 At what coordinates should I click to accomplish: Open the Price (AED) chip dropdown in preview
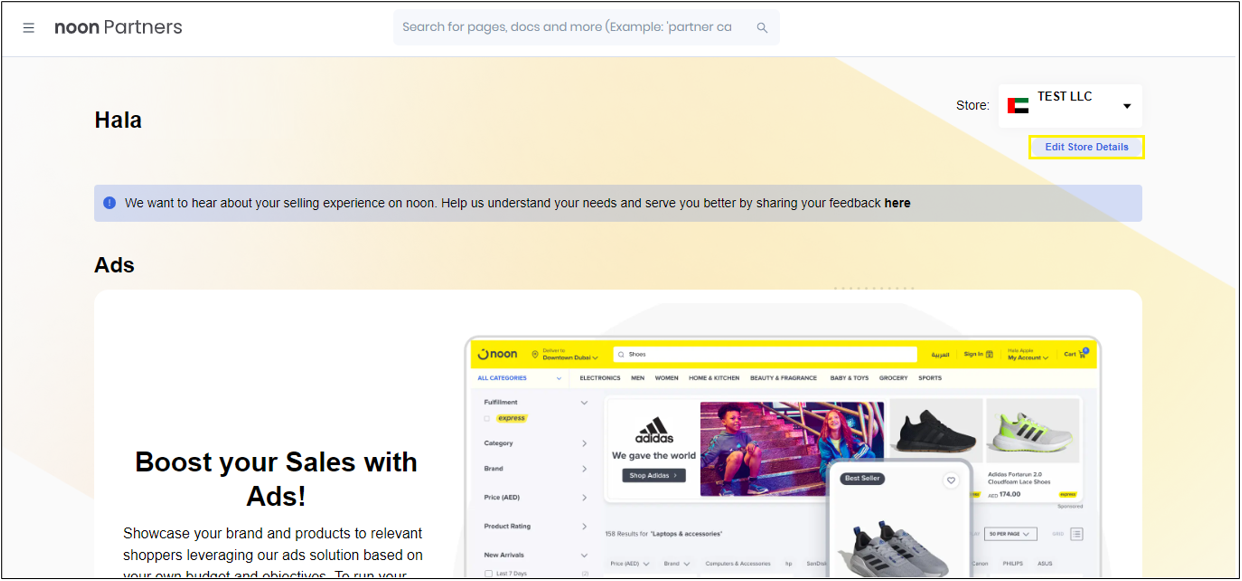[630, 564]
